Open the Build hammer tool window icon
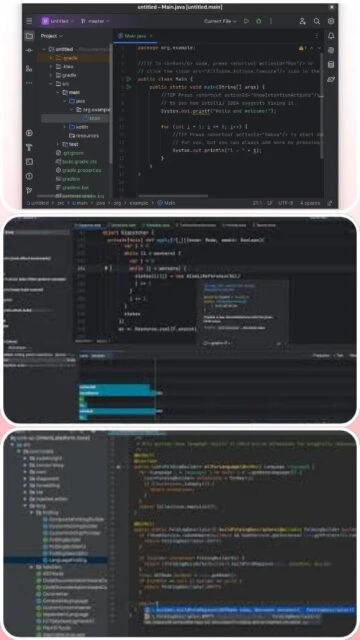The image size is (360, 640). click(x=29, y=147)
